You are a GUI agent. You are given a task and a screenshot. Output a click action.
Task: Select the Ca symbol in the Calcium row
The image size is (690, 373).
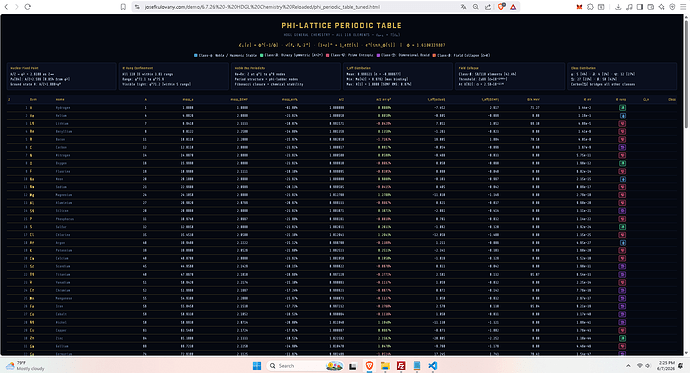(32, 258)
